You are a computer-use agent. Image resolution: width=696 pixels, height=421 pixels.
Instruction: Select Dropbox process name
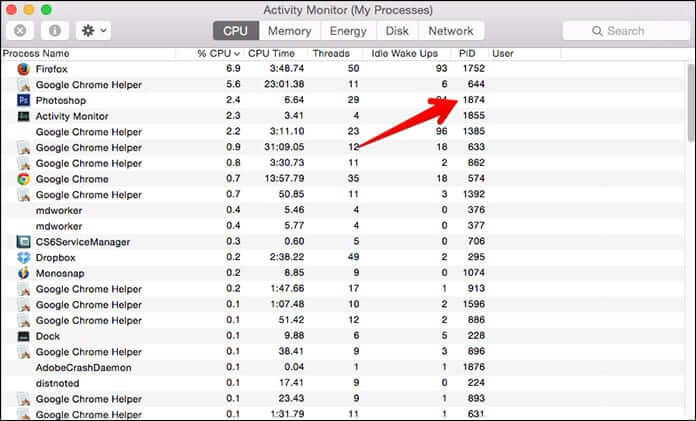pos(55,258)
